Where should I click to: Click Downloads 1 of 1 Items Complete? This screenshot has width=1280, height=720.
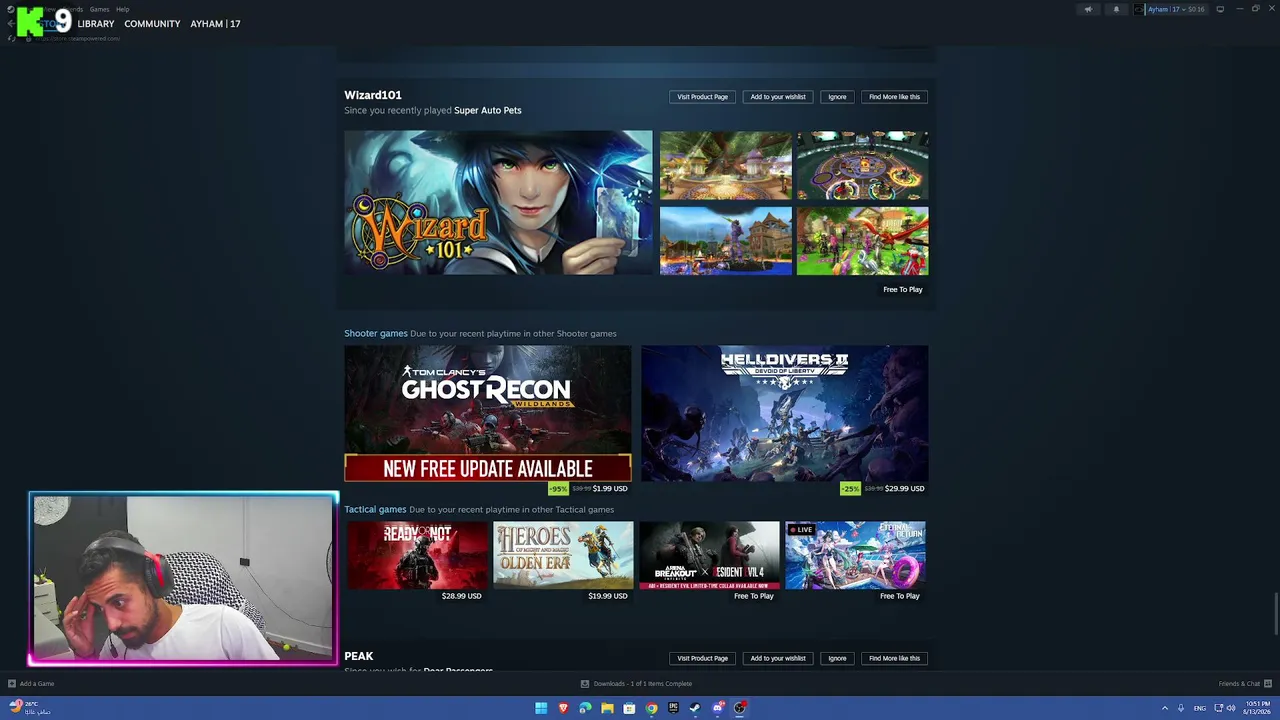tap(643, 684)
